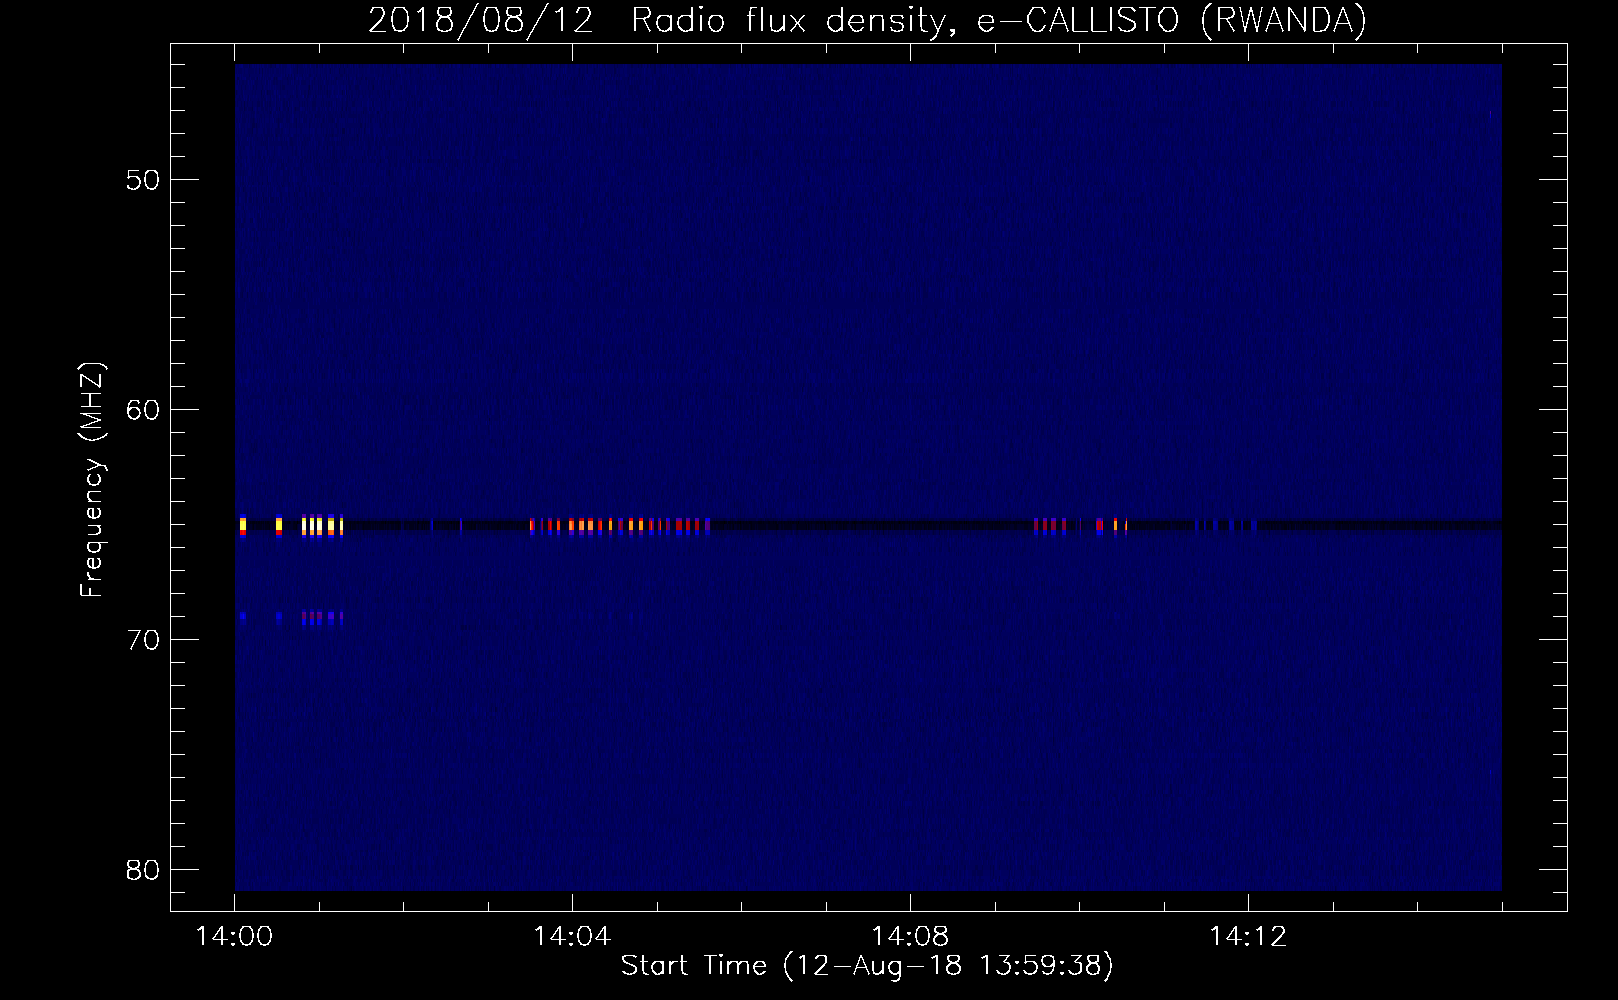Click the bright yellow burst near 14:01 at 65 MHz
Image resolution: width=1618 pixels, height=1000 pixels.
pyautogui.click(x=322, y=525)
